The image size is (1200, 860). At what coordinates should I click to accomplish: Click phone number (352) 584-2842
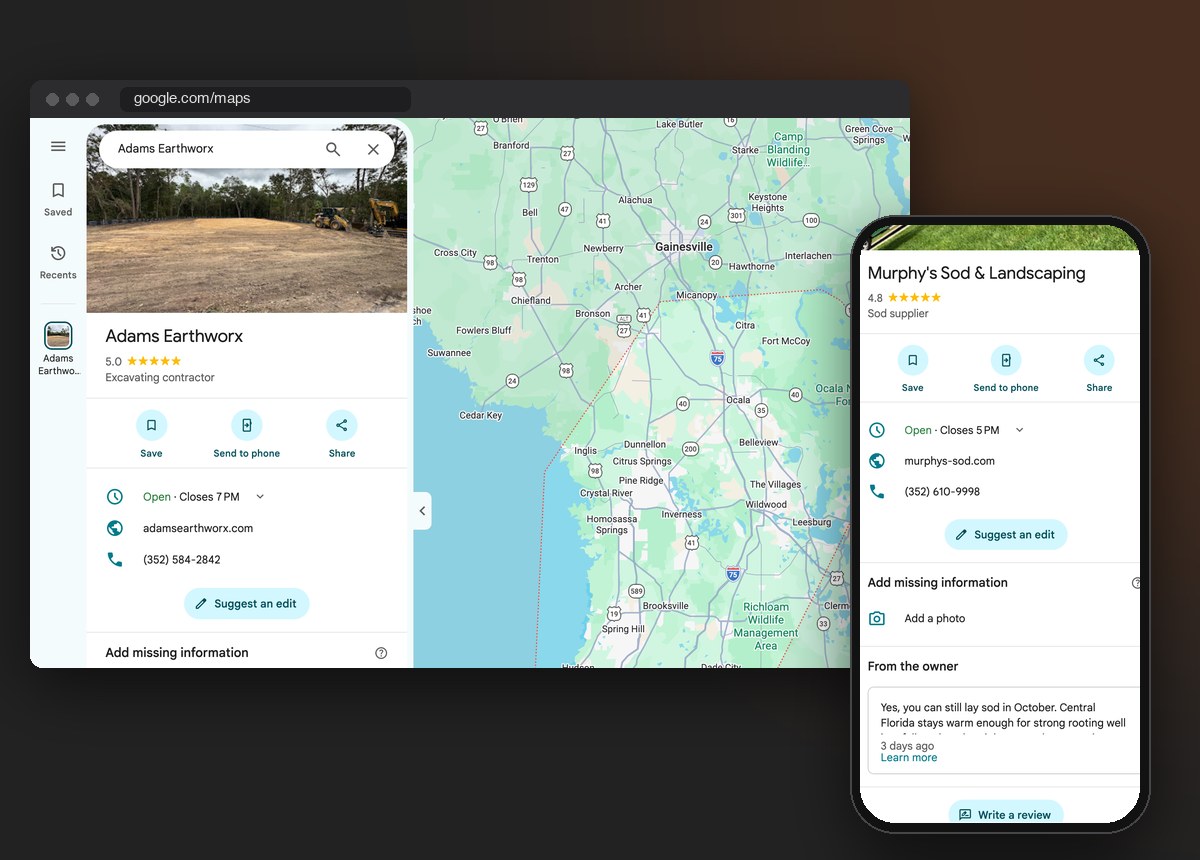tap(182, 560)
